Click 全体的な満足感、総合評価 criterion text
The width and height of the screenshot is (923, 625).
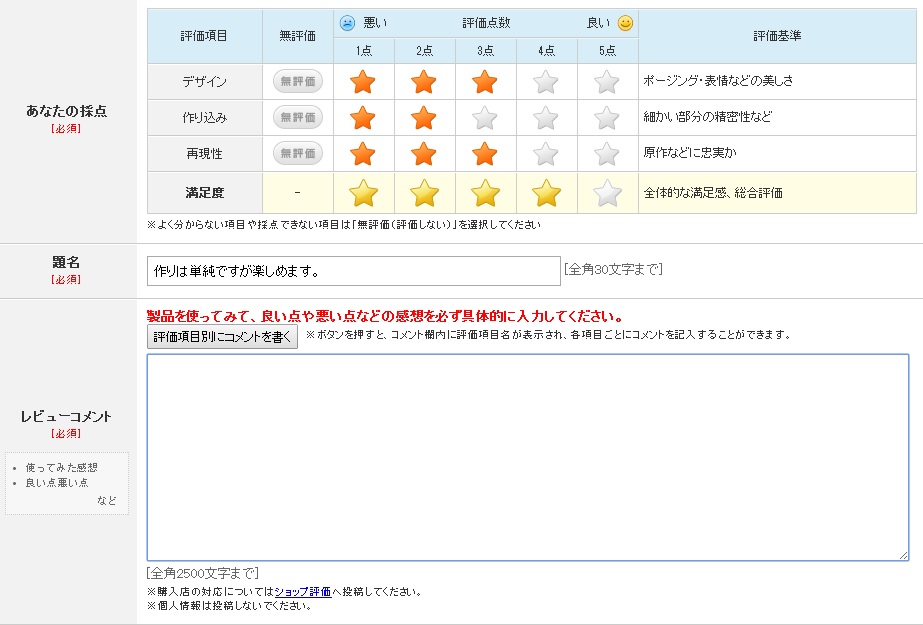712,192
